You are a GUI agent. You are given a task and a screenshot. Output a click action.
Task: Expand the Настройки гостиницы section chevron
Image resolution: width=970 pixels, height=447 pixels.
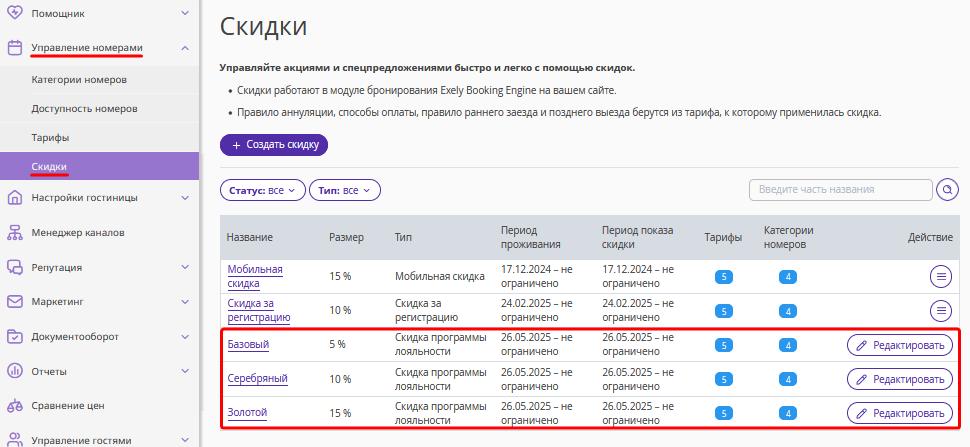click(184, 198)
